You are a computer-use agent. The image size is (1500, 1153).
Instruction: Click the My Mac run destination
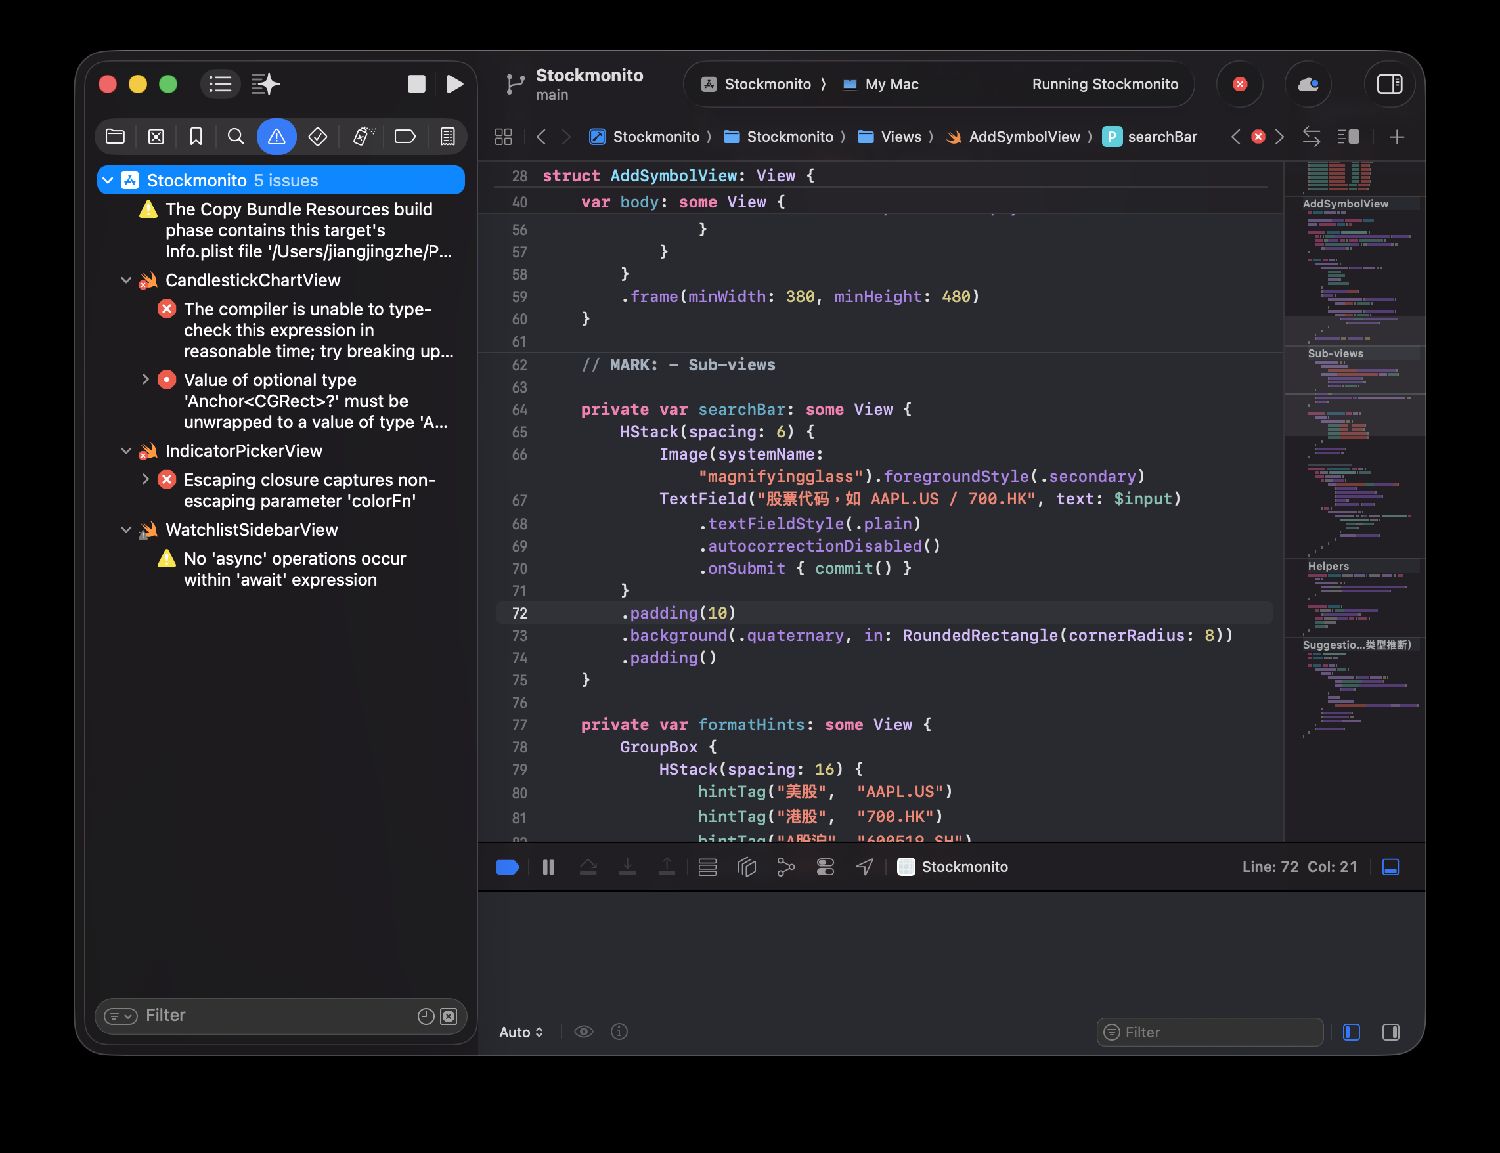coord(891,84)
